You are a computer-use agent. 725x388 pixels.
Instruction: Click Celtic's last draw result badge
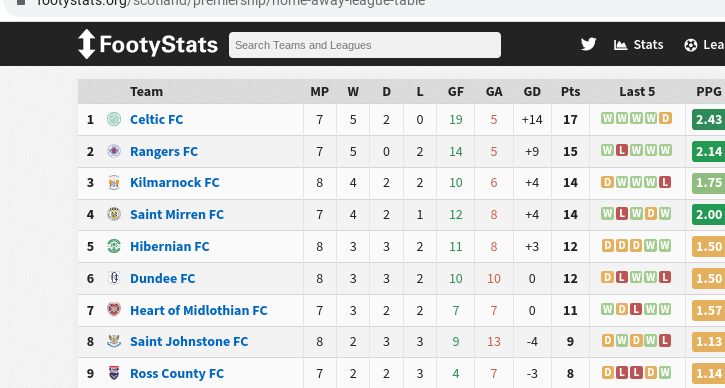tap(665, 118)
